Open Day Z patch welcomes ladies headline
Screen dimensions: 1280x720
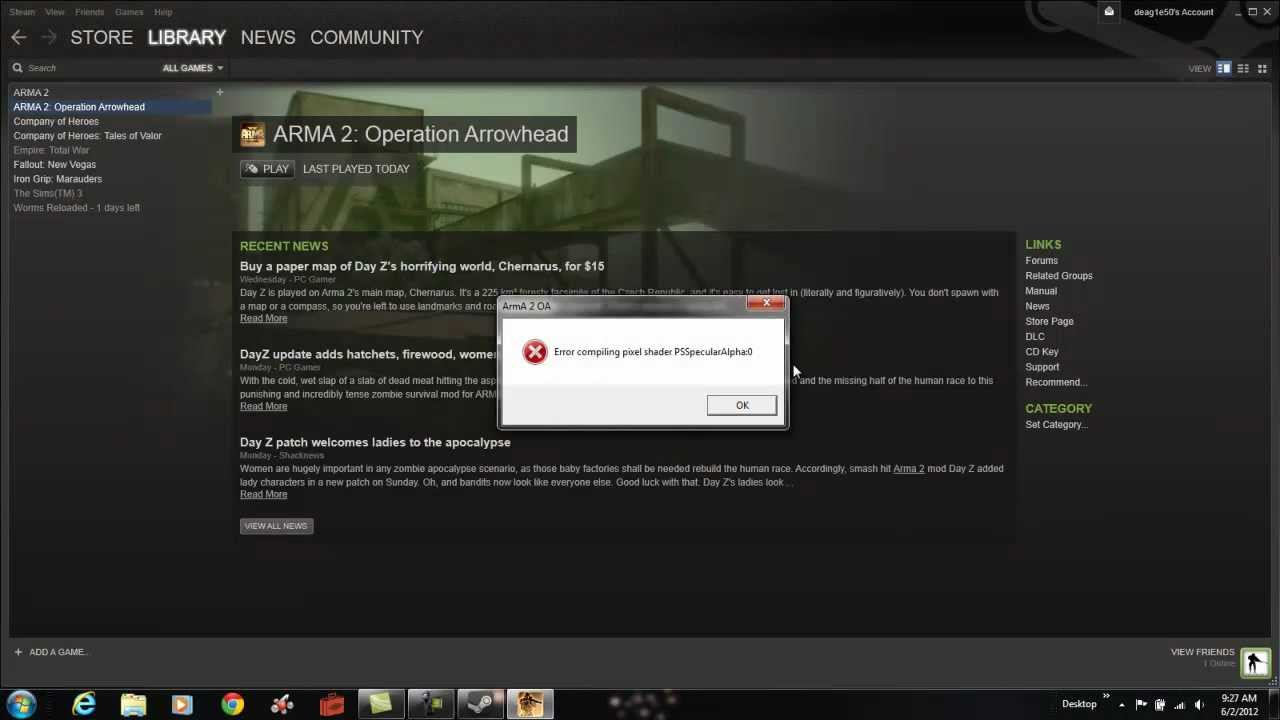click(x=375, y=442)
